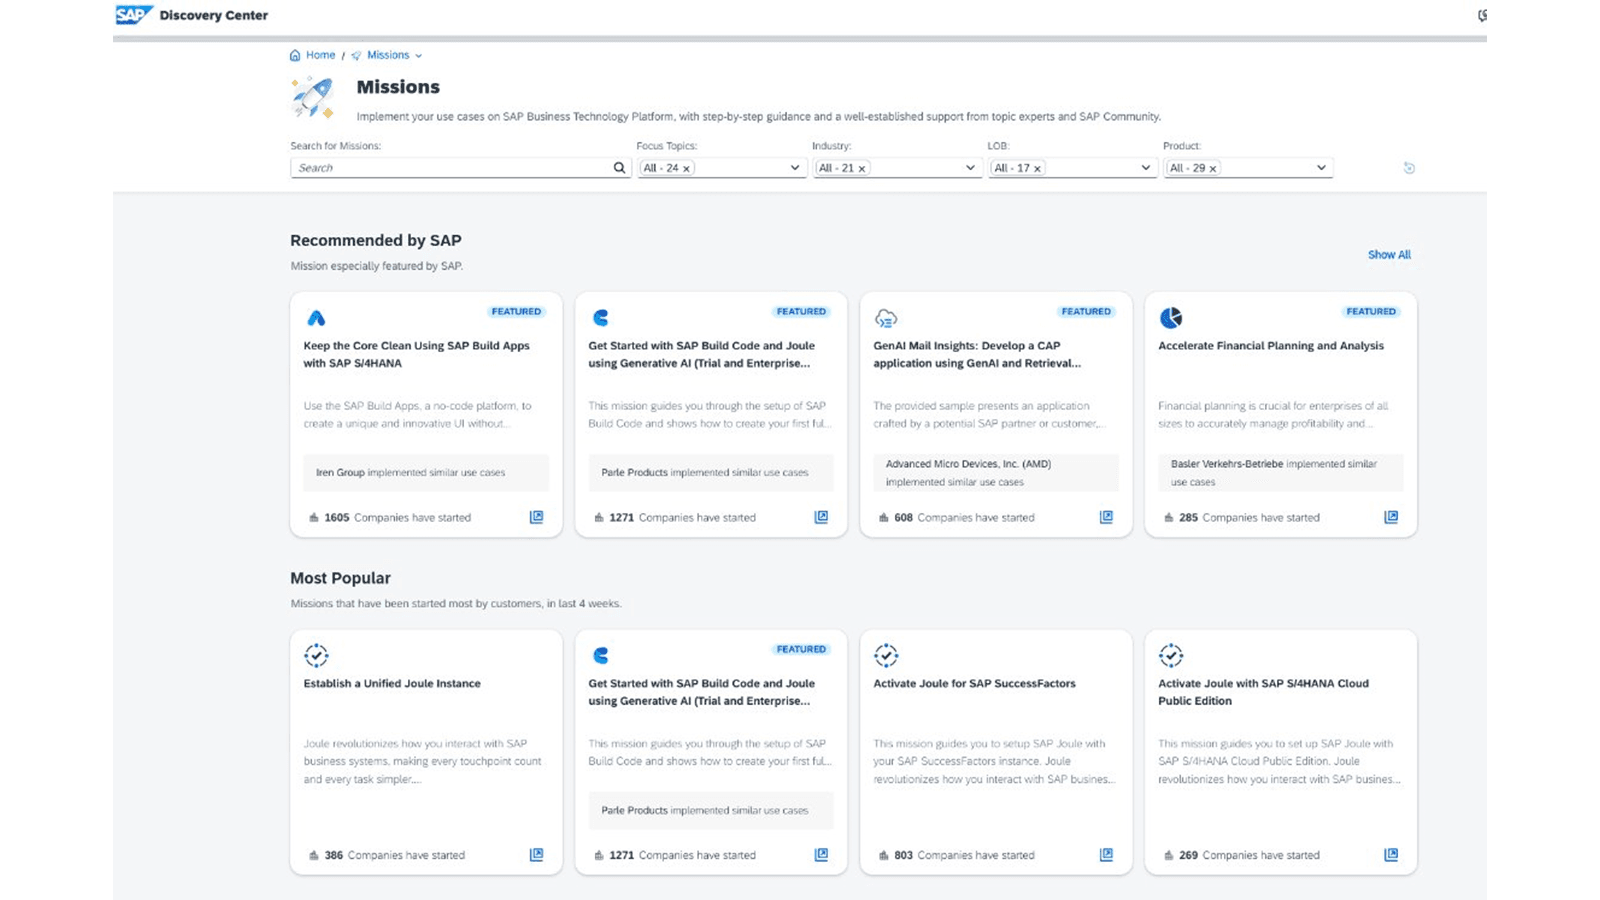Click the SAP logo in the header
1600x900 pixels.
pyautogui.click(x=134, y=15)
